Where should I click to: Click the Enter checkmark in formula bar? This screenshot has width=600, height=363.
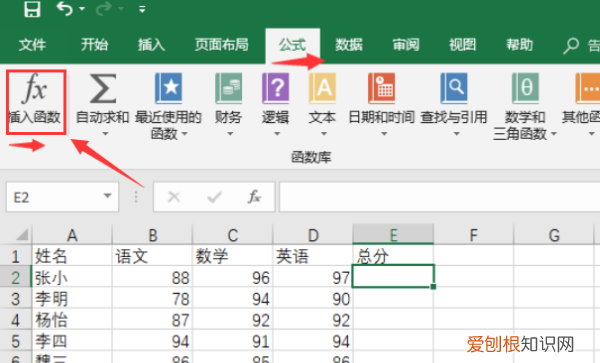click(214, 197)
